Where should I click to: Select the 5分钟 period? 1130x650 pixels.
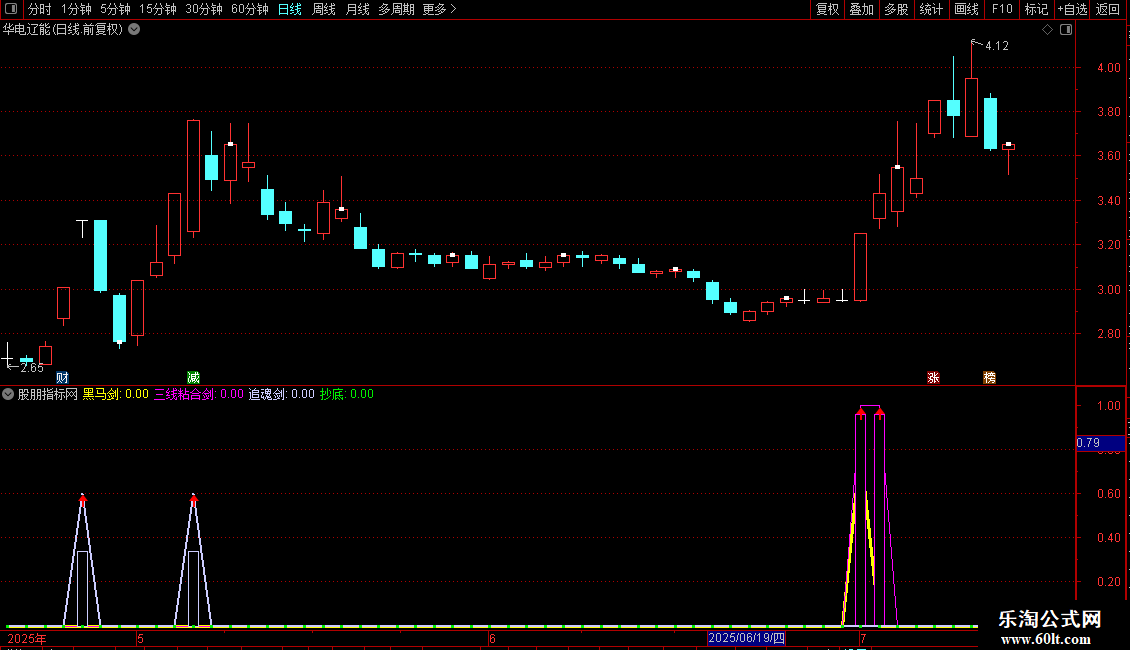click(x=115, y=9)
